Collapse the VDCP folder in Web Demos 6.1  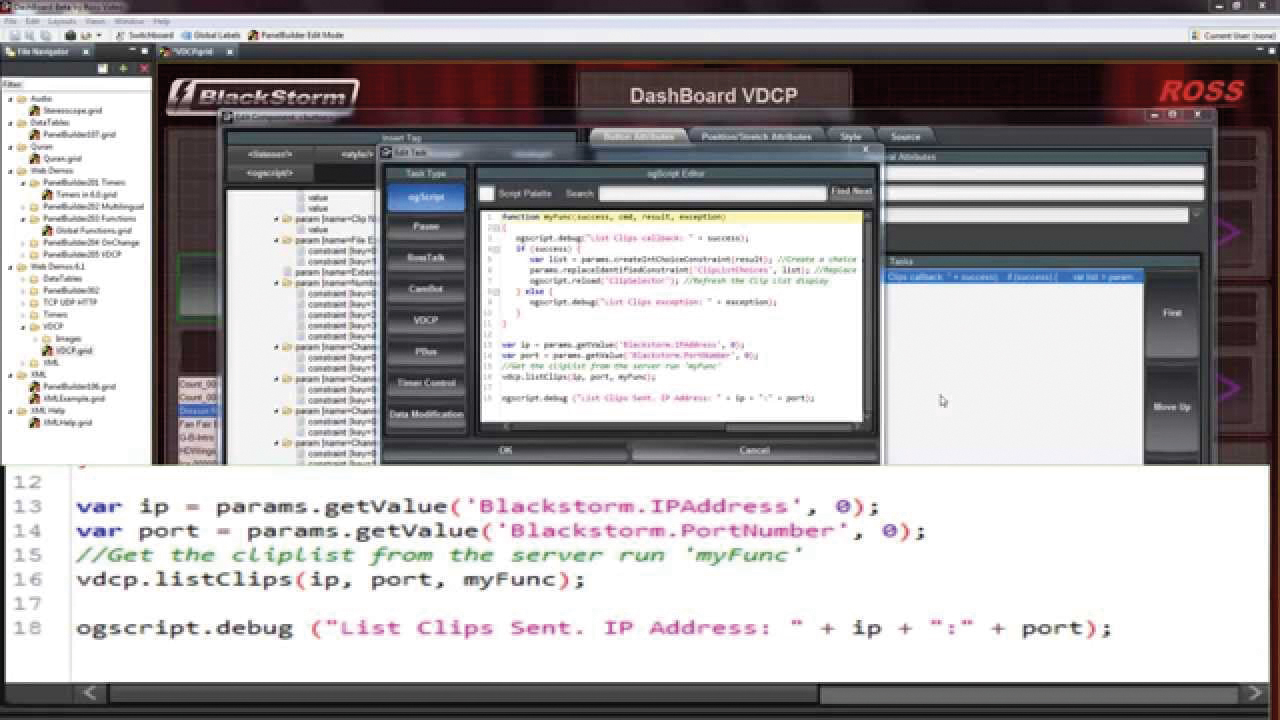pyautogui.click(x=23, y=327)
